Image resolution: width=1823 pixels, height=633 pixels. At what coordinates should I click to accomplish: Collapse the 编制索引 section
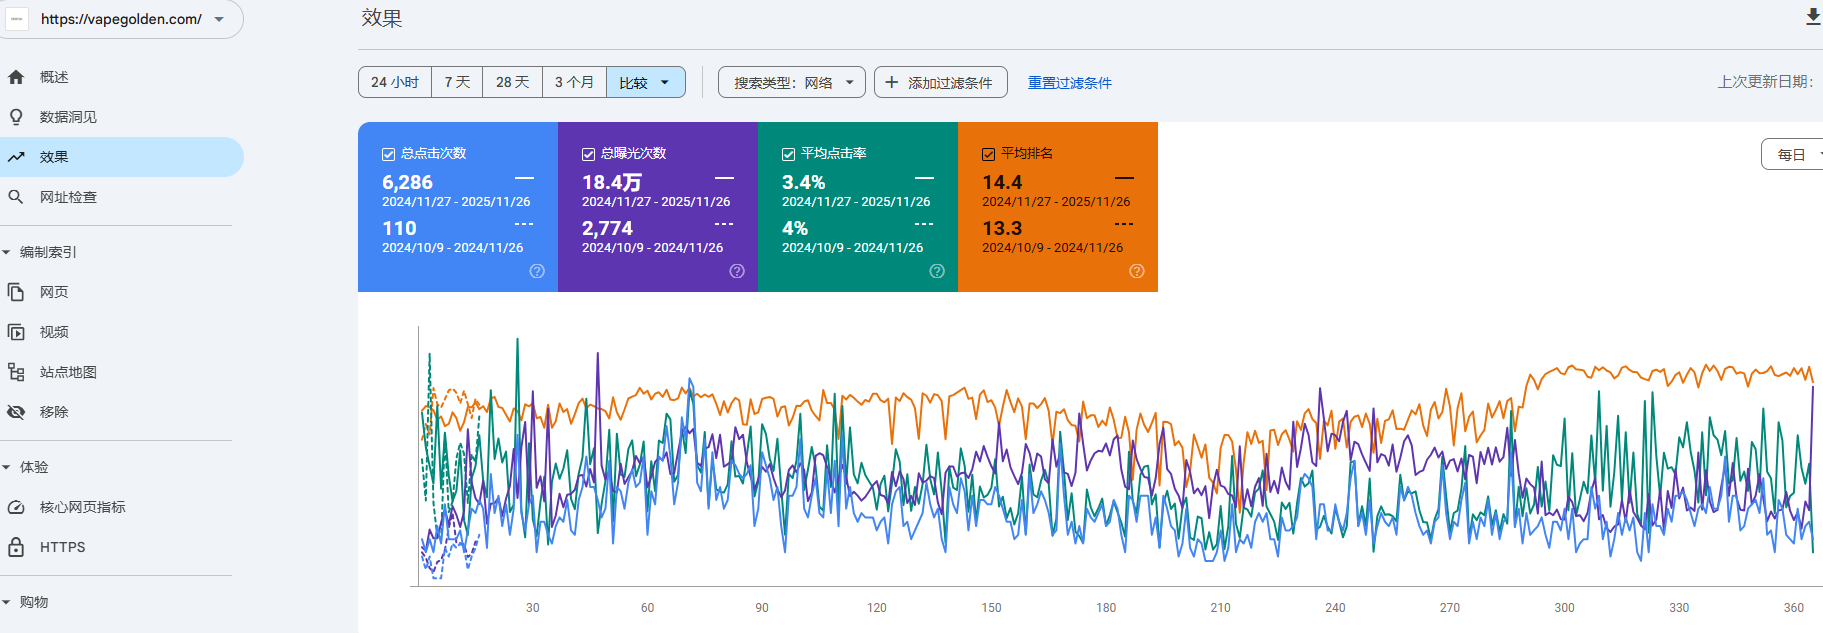pos(7,252)
